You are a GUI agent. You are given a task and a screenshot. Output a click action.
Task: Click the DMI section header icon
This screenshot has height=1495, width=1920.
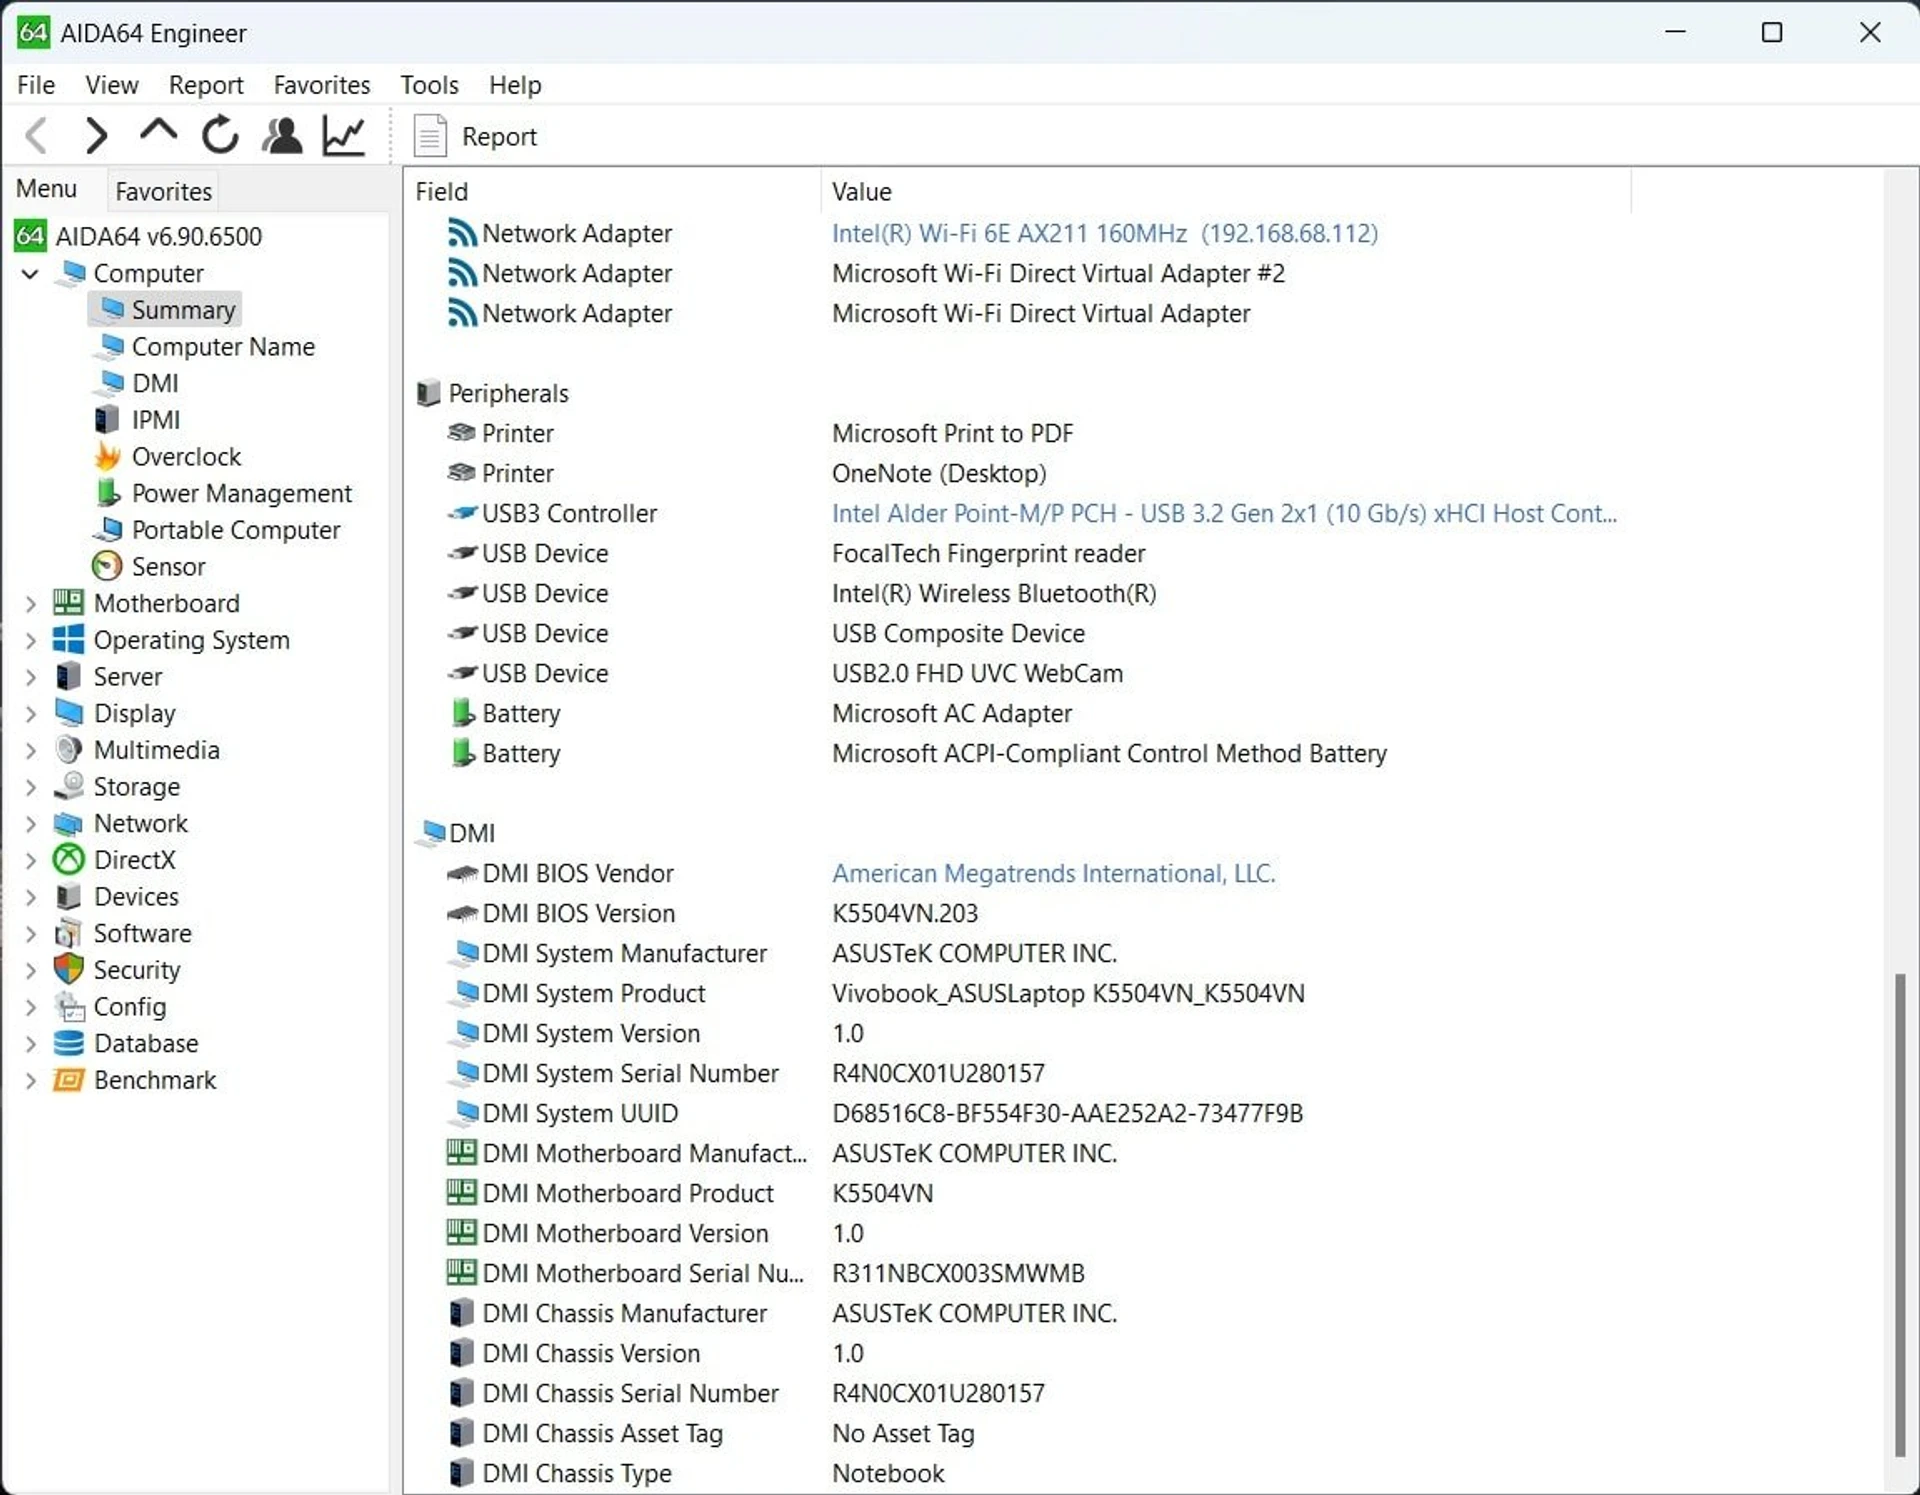(432, 833)
